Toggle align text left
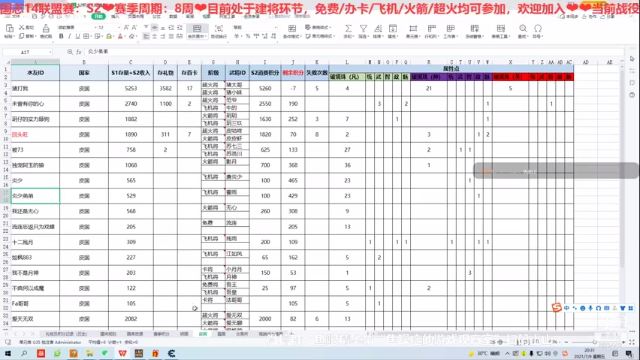Image resolution: width=640 pixels, height=360 pixels. (x=146, y=36)
